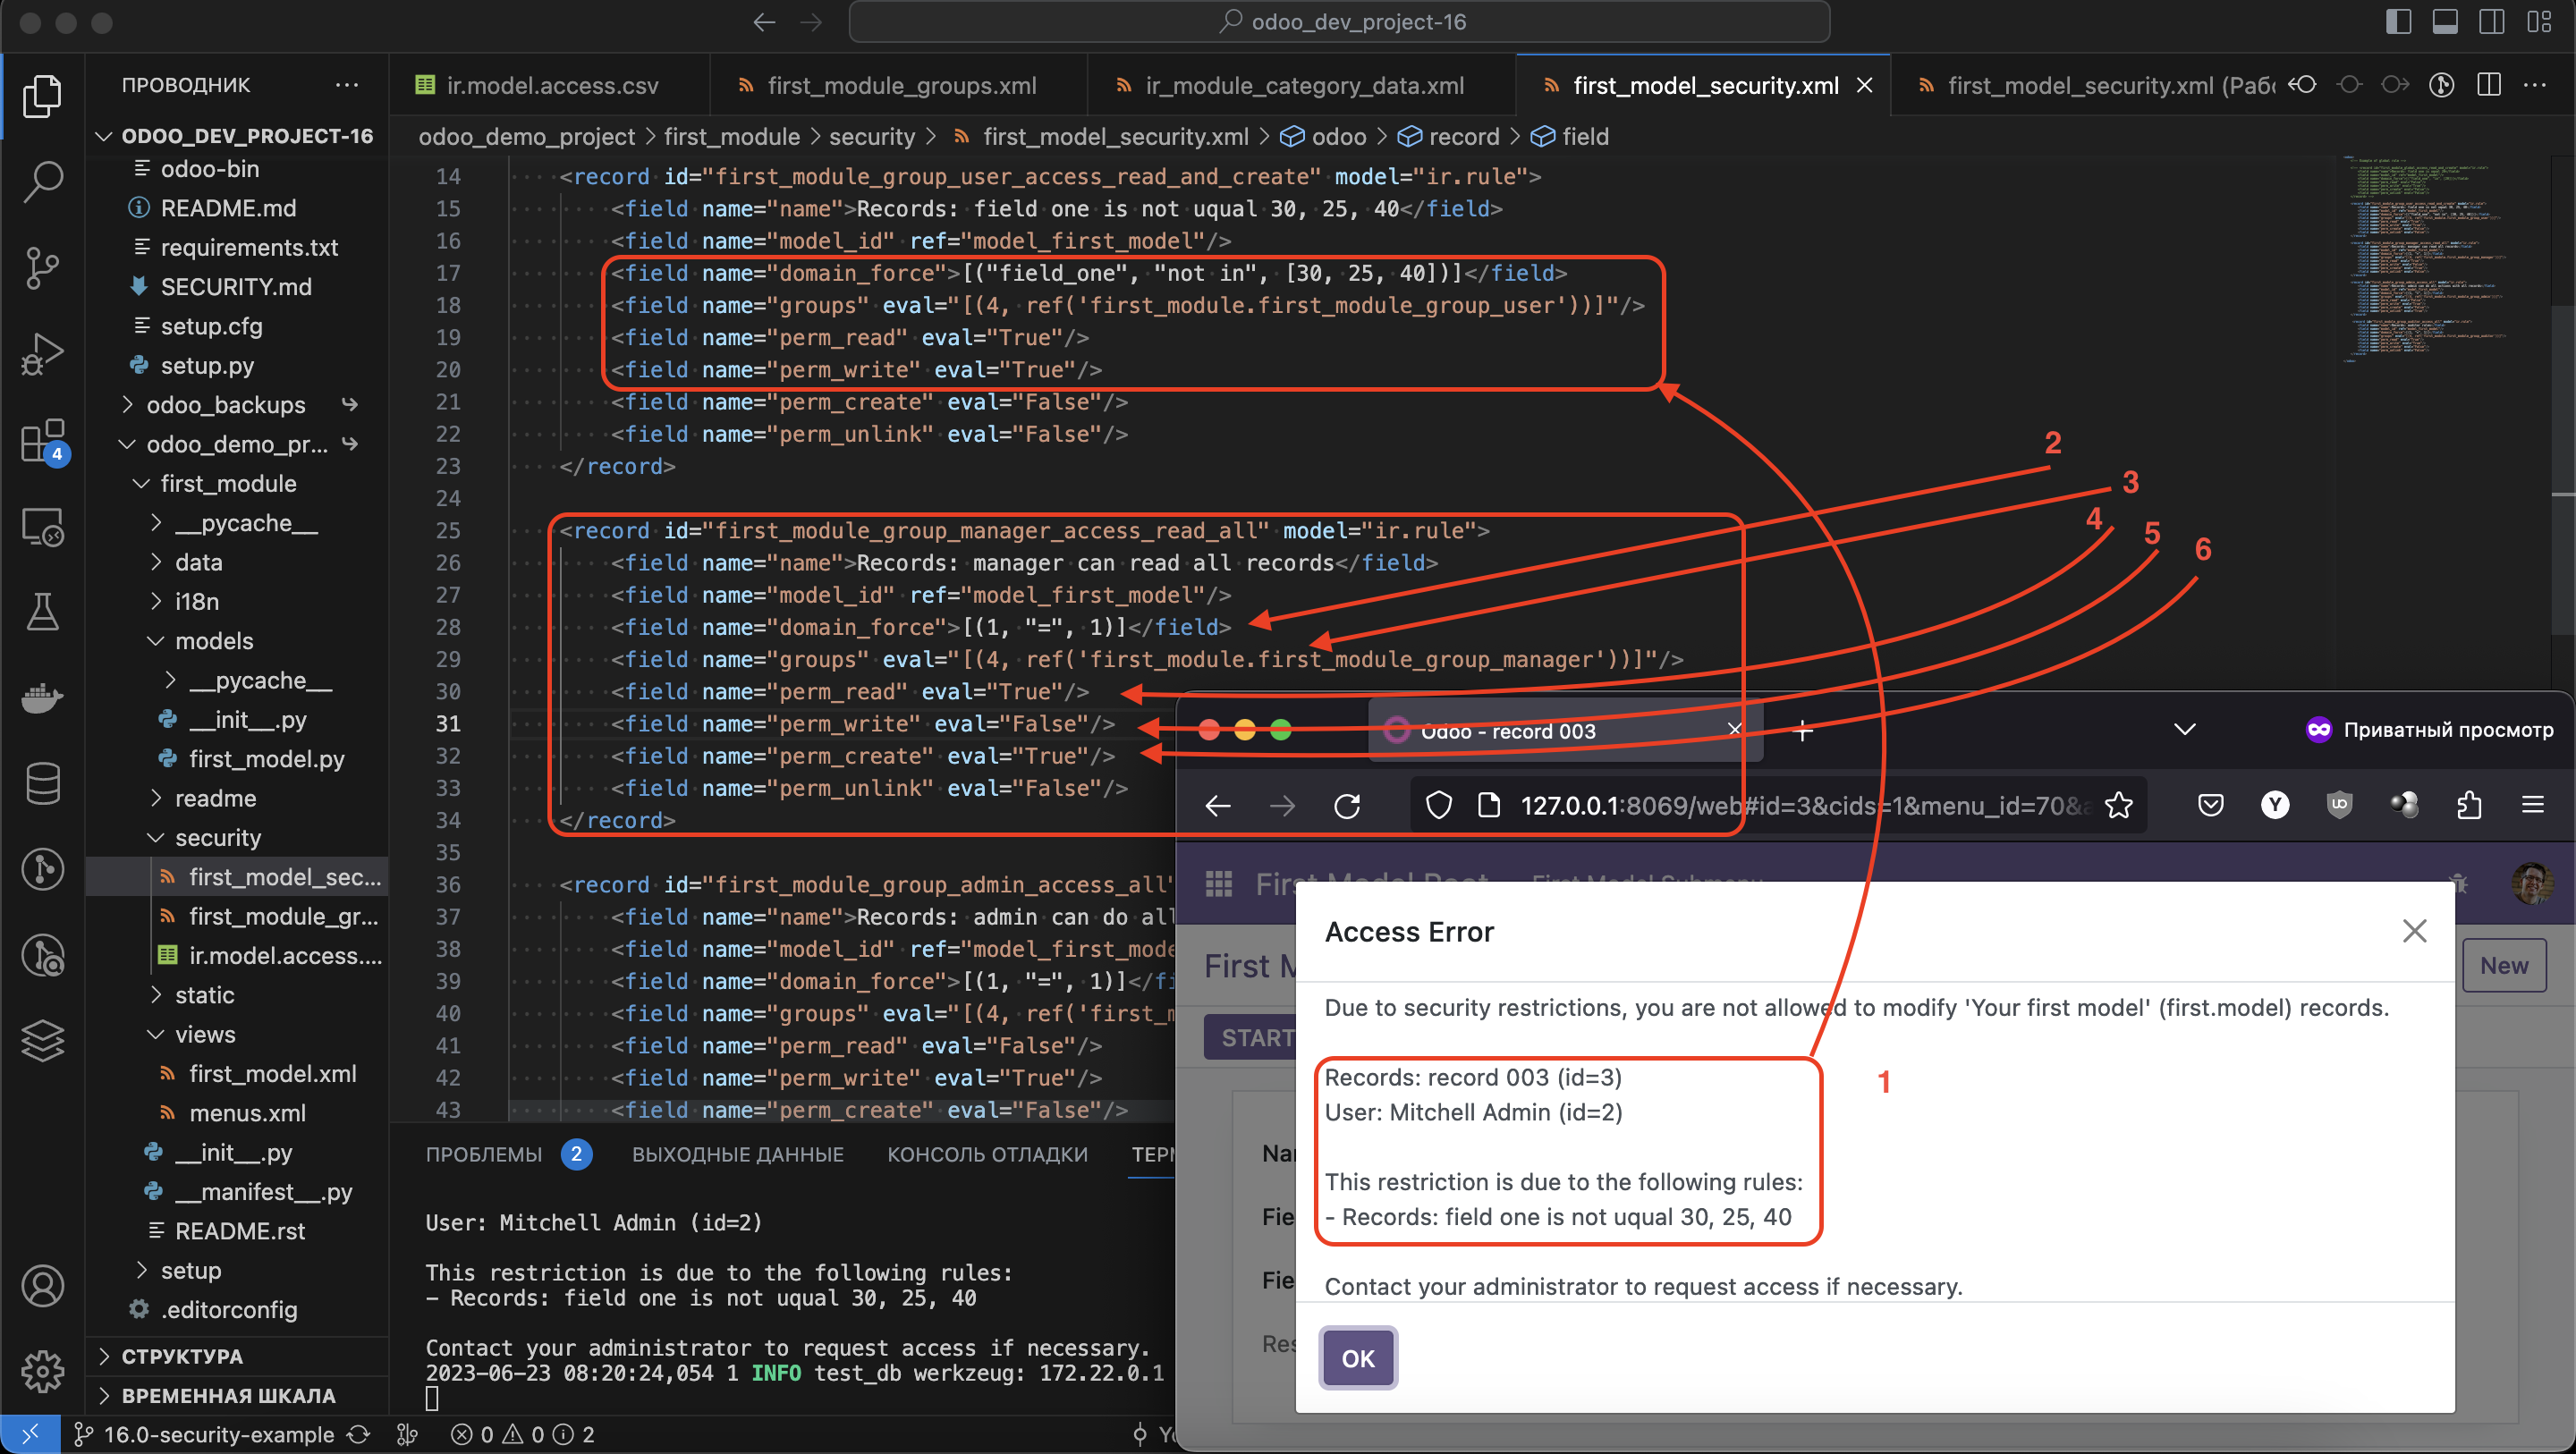Open the Database view in activity bar
The height and width of the screenshot is (1454, 2576).
click(42, 783)
